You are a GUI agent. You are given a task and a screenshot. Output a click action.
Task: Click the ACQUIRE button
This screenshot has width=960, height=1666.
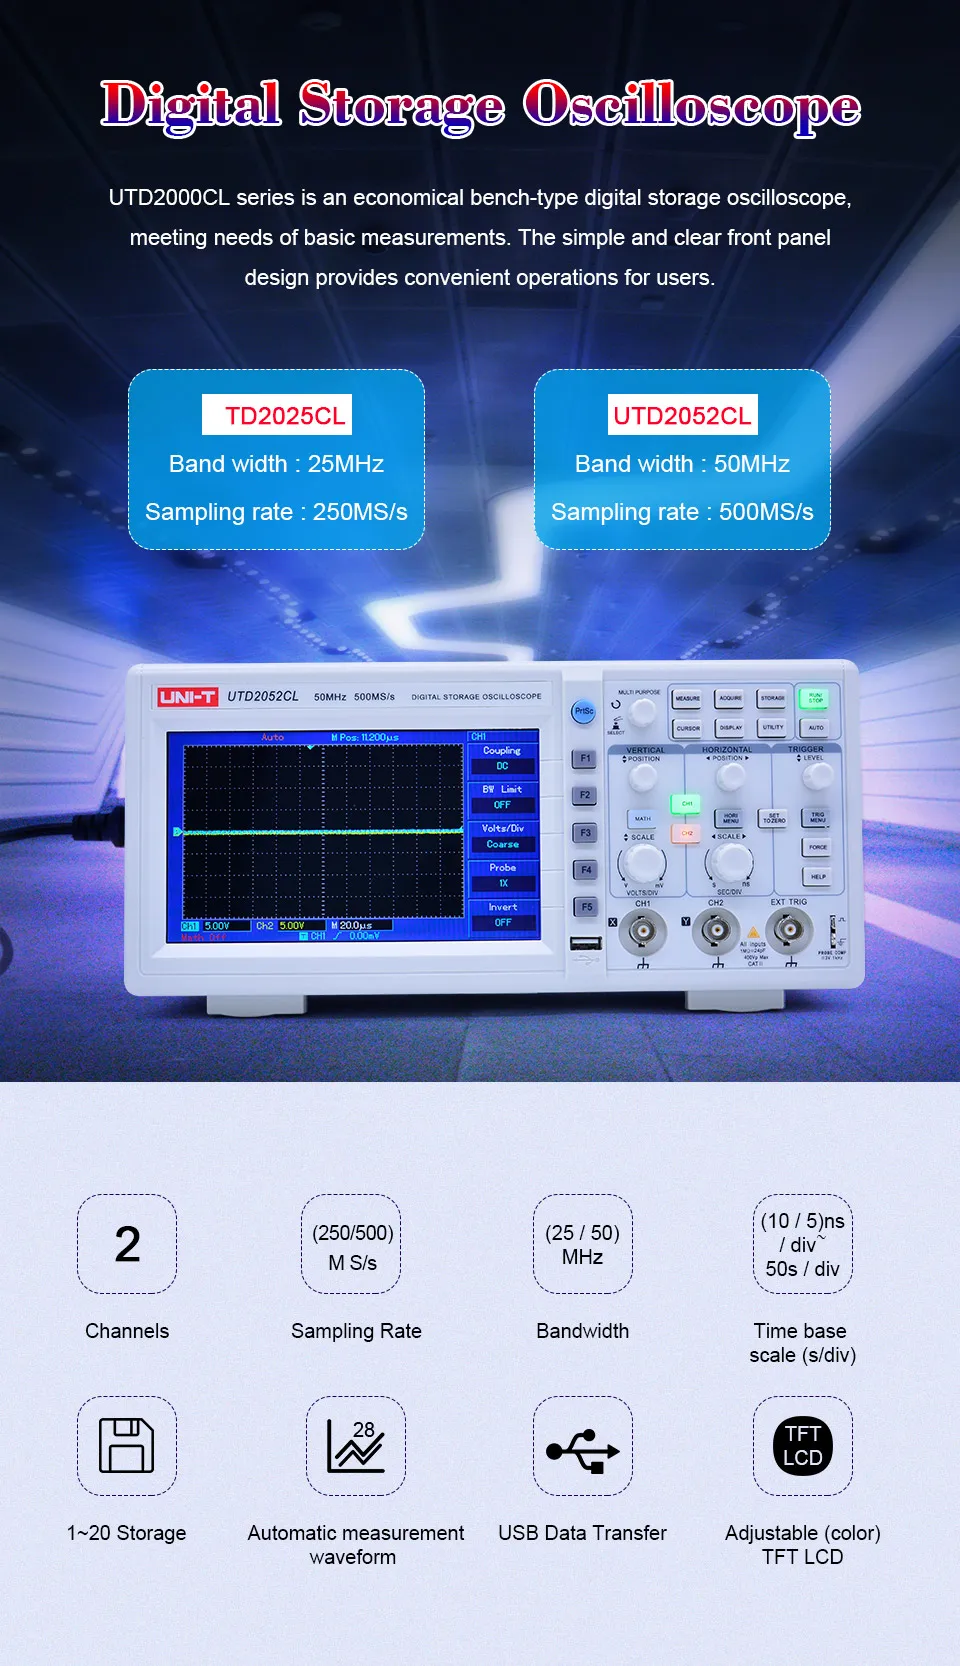pos(730,698)
